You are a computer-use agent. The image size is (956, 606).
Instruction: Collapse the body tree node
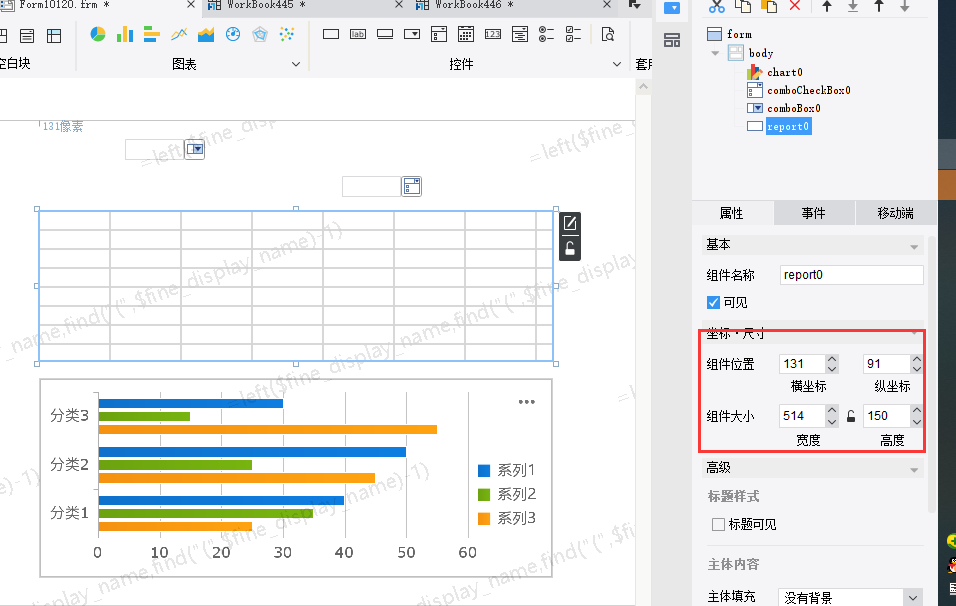[x=716, y=53]
